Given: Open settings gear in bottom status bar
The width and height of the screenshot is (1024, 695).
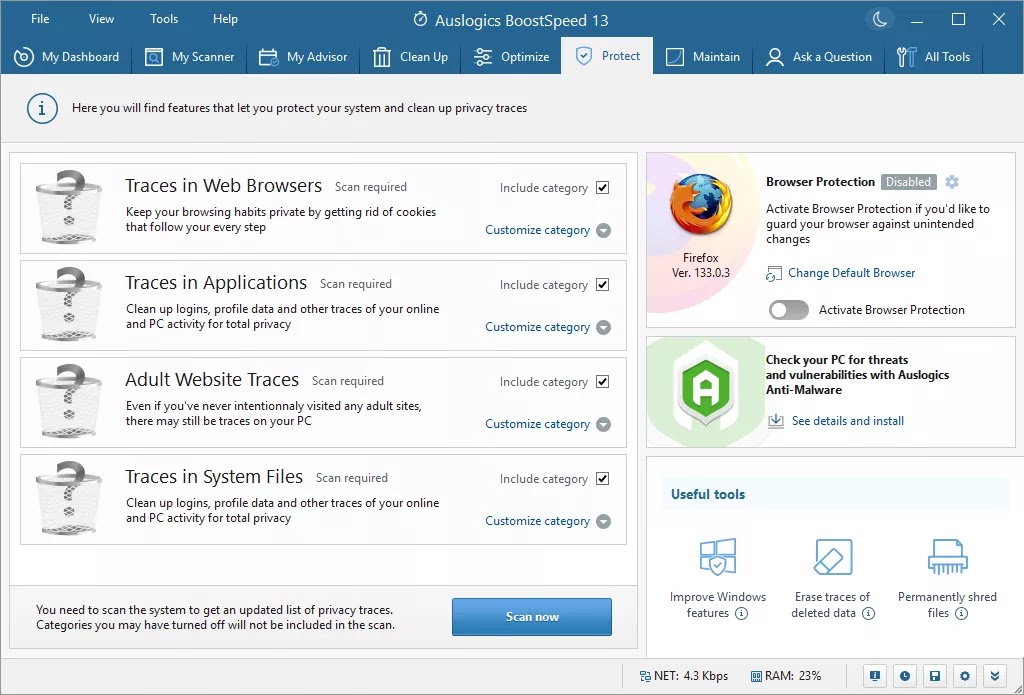Looking at the screenshot, I should point(964,675).
